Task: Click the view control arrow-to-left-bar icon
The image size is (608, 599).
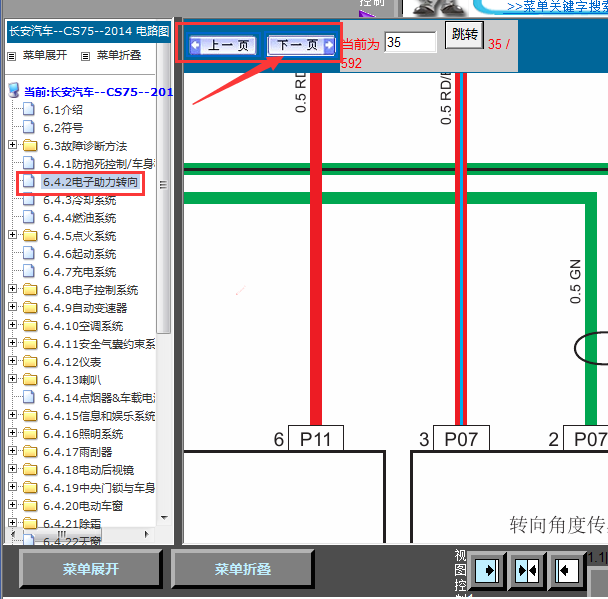Action: tap(566, 571)
